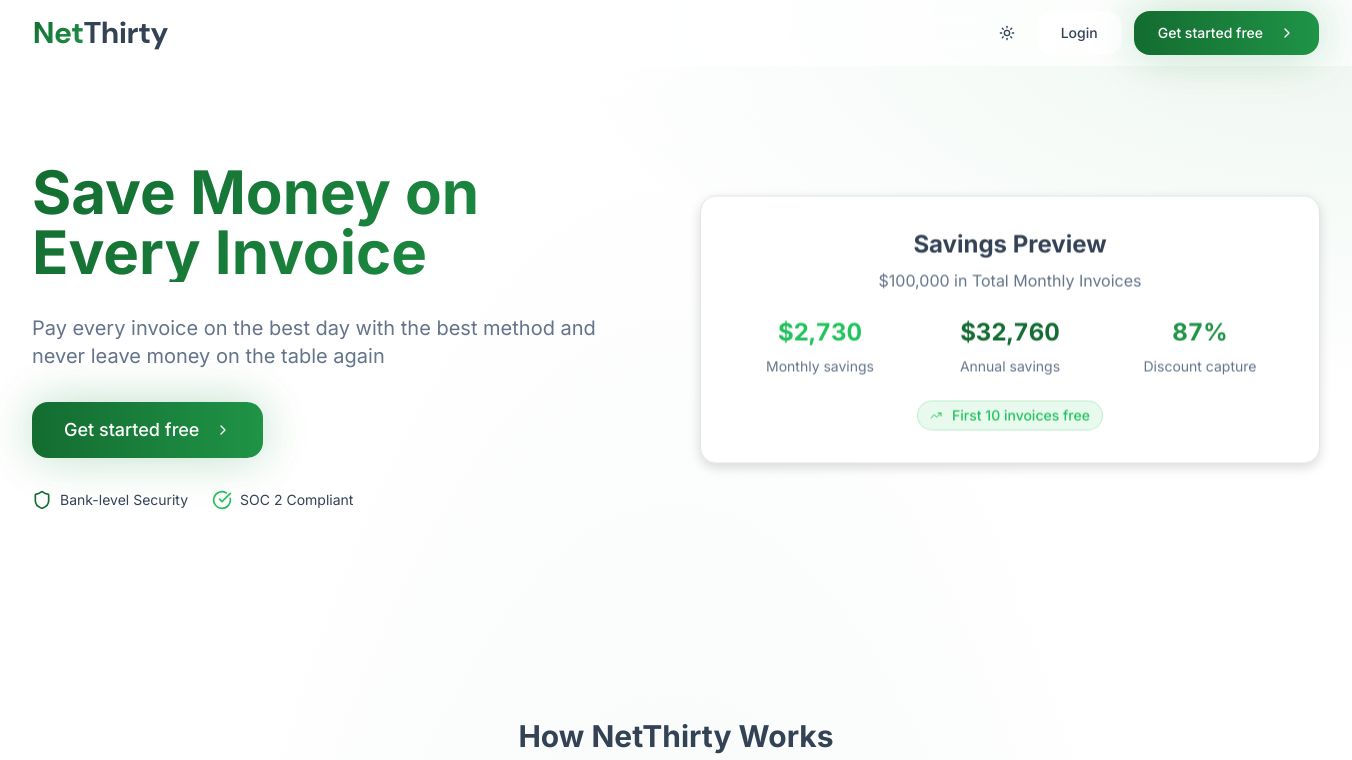Image resolution: width=1352 pixels, height=760 pixels.
Task: Click the $100,000 Total Monthly Invoices text
Action: click(x=1009, y=281)
